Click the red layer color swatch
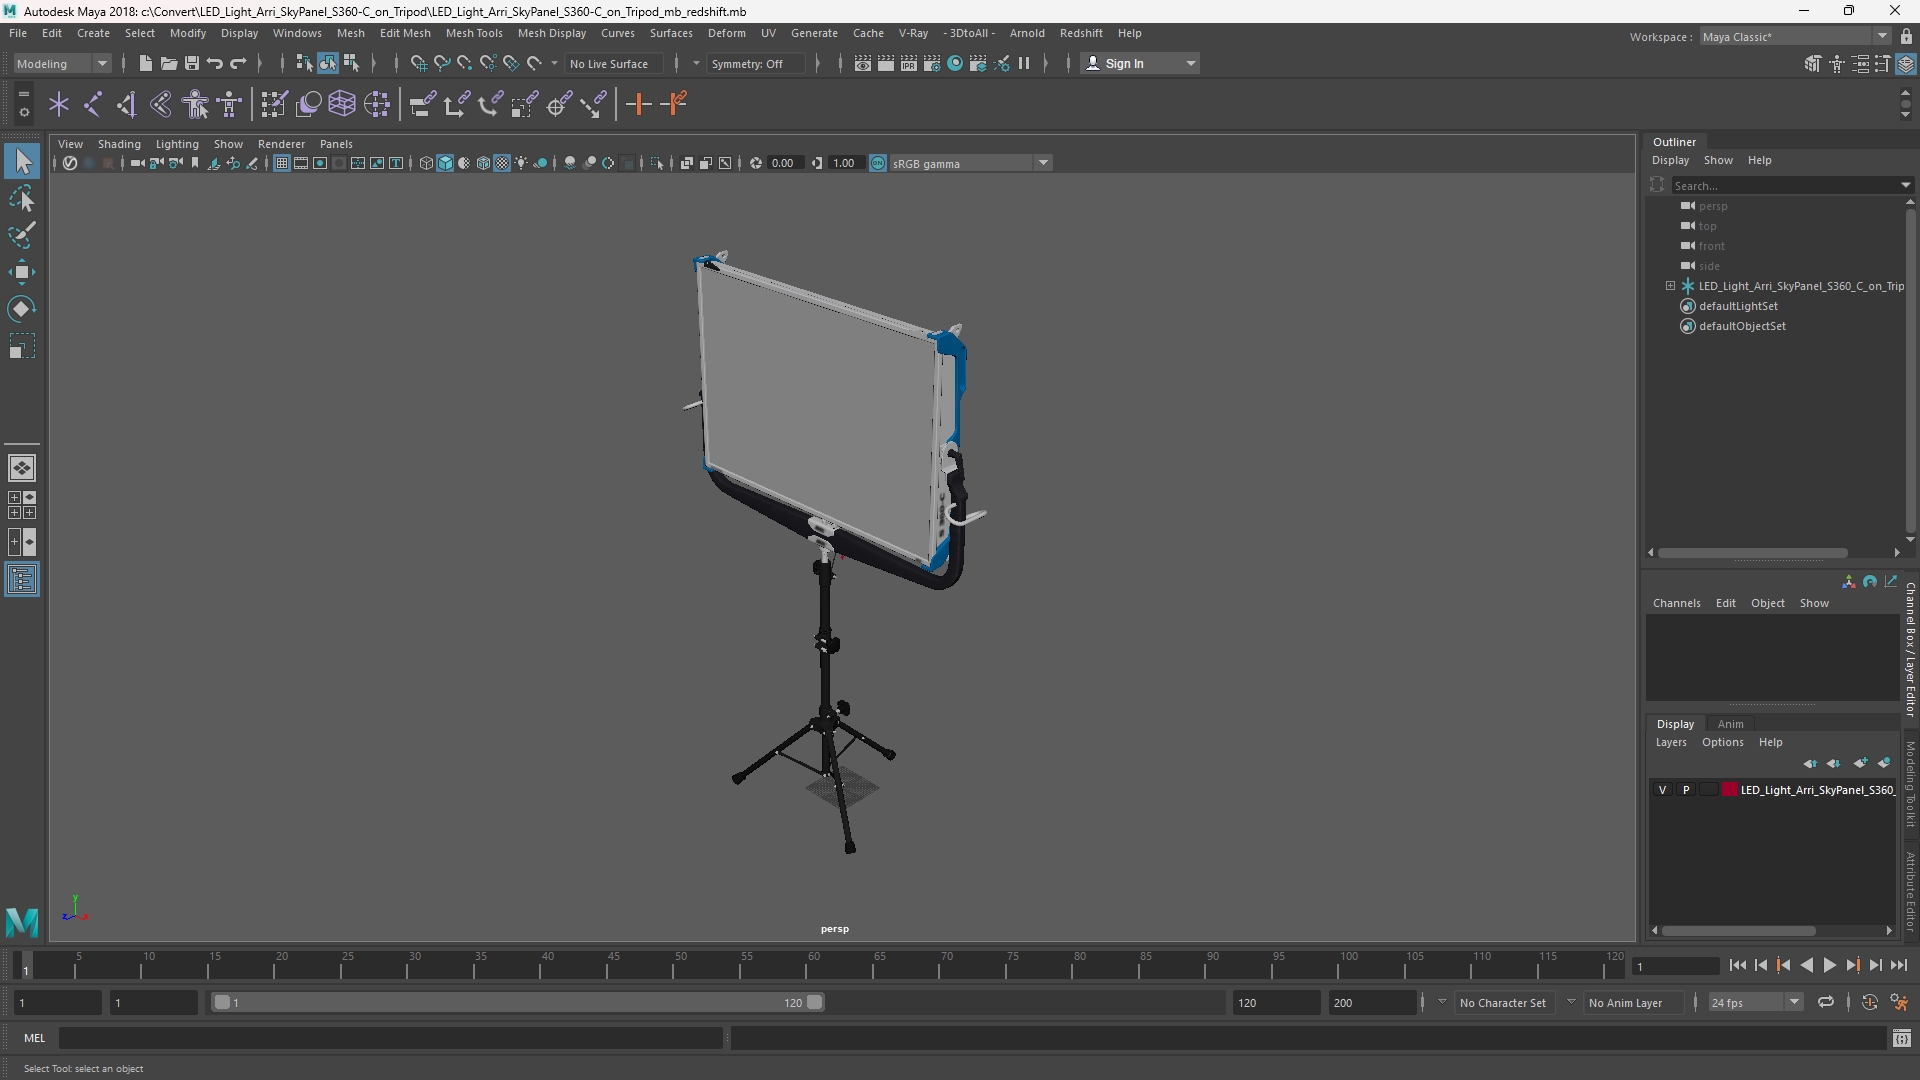 click(1729, 790)
